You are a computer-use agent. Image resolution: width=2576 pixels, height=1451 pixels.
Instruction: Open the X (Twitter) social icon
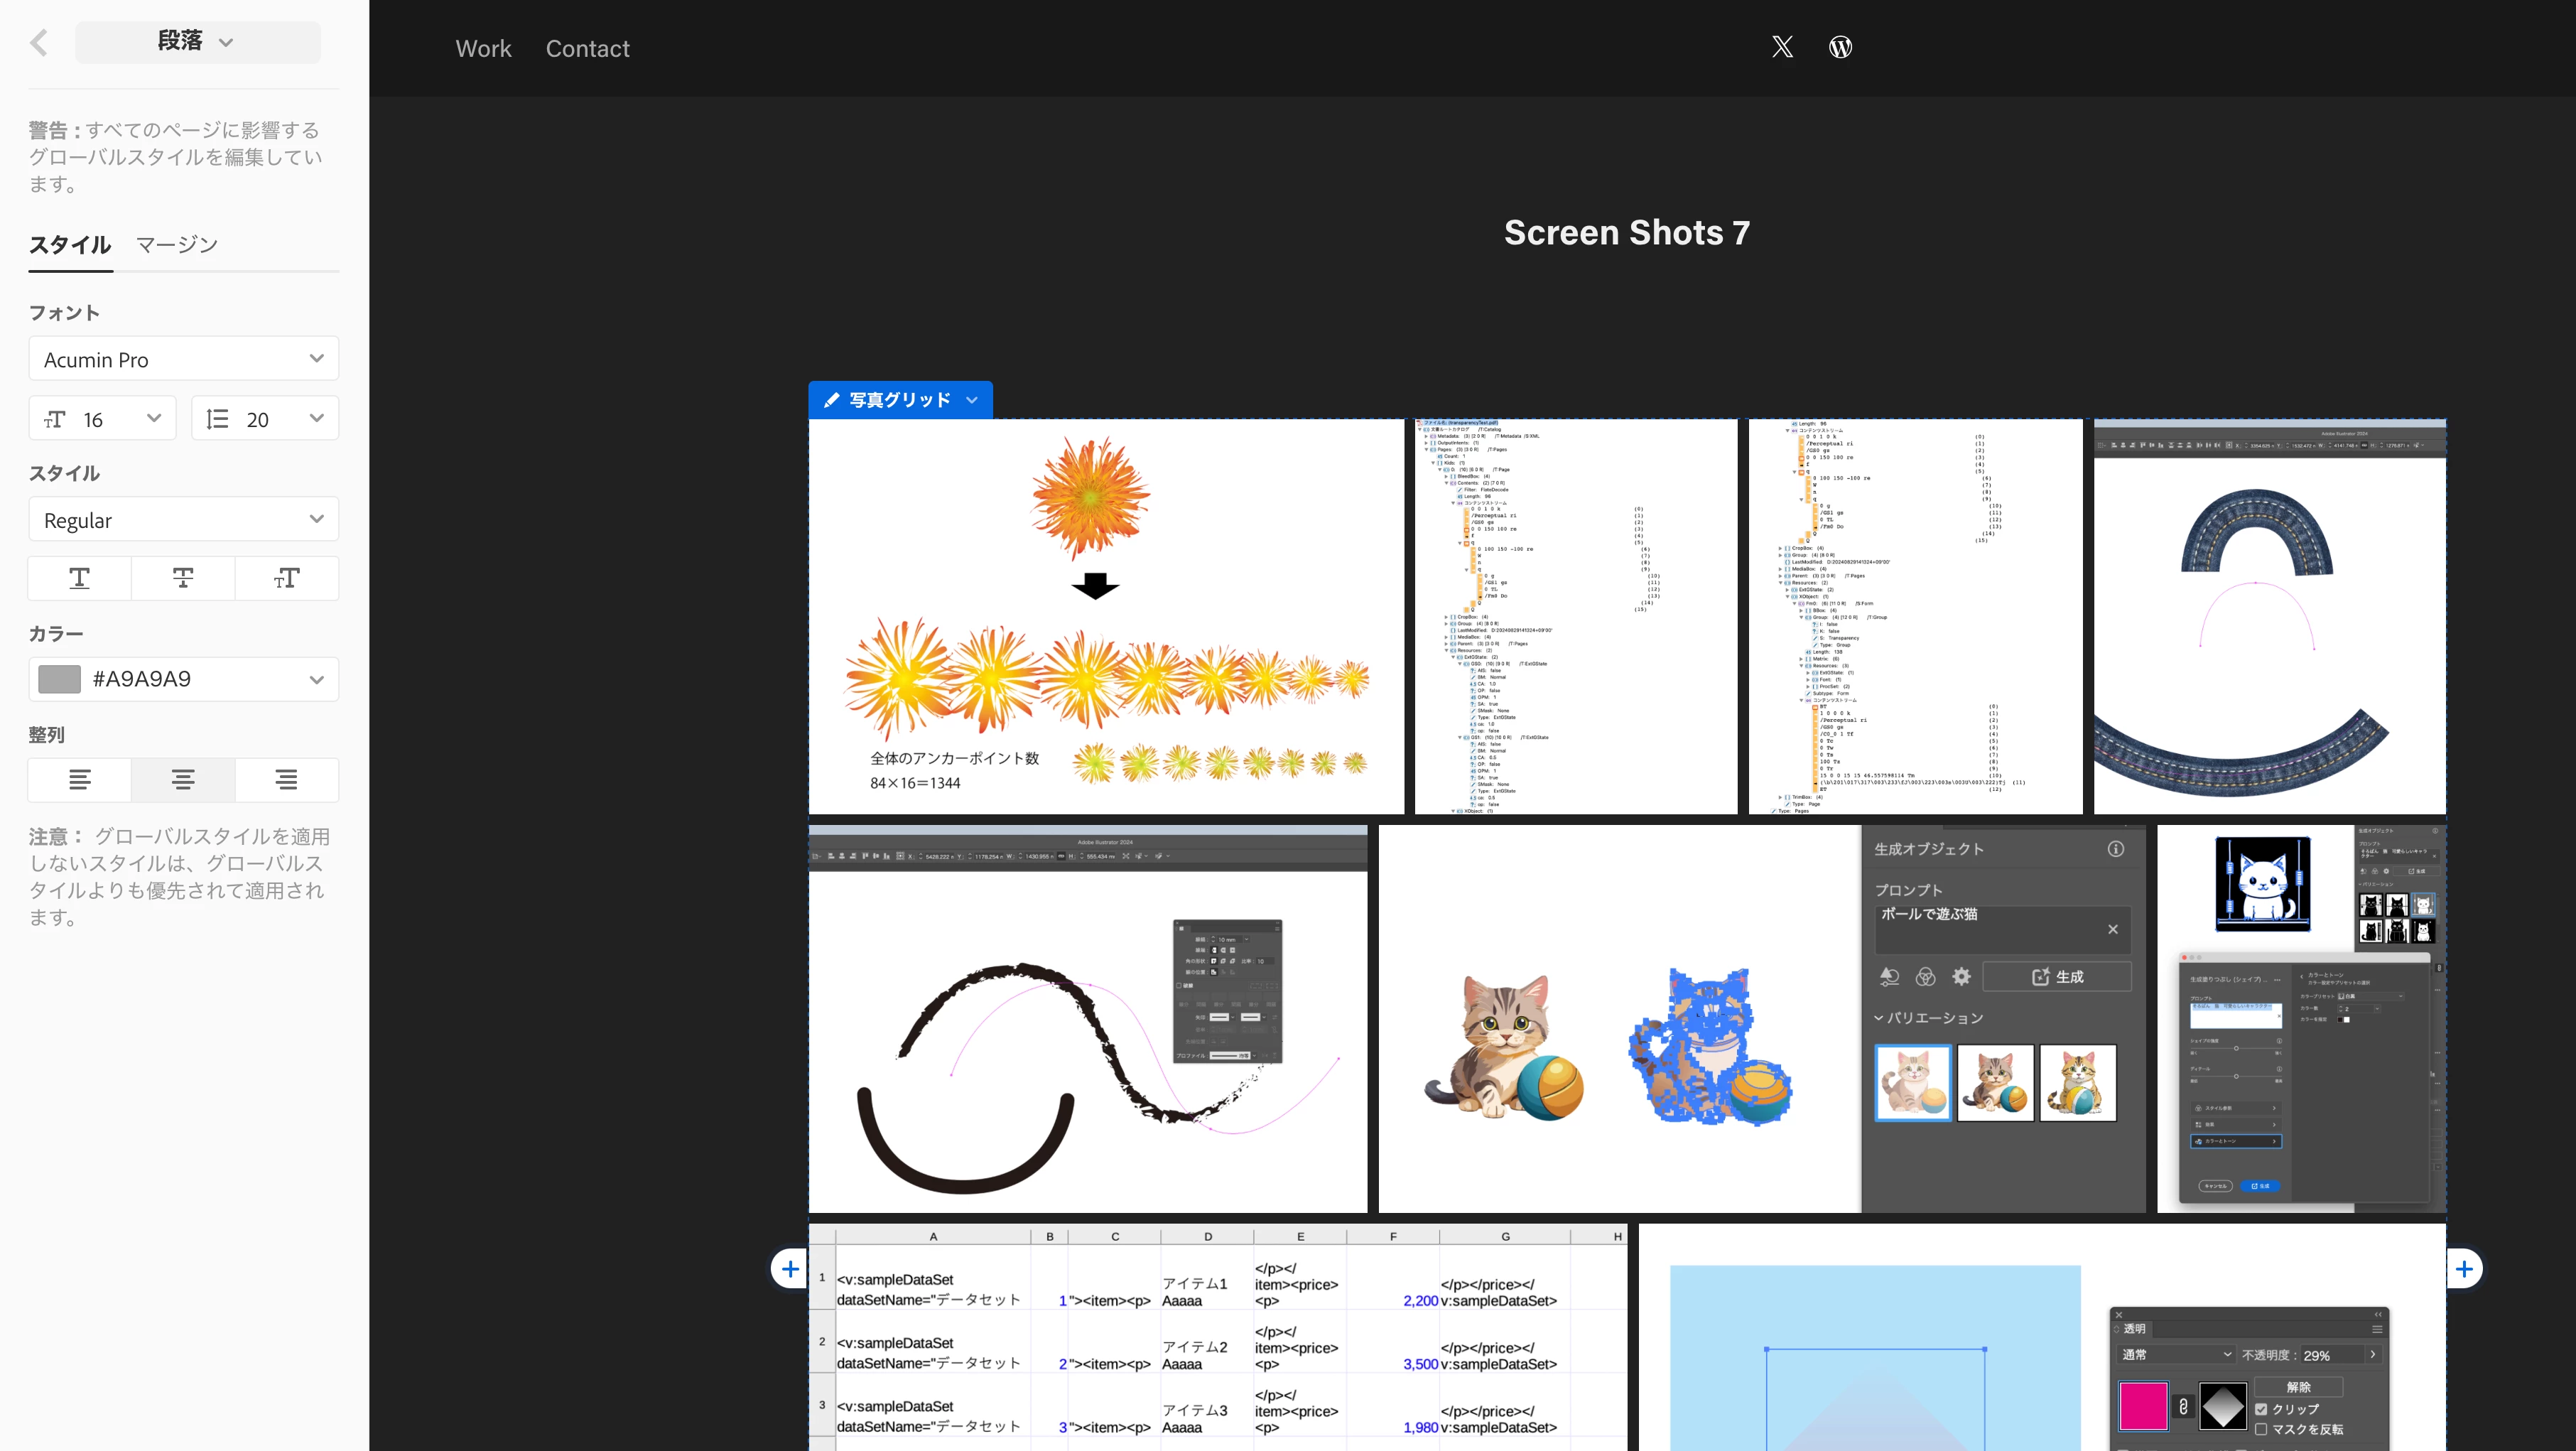click(1782, 47)
